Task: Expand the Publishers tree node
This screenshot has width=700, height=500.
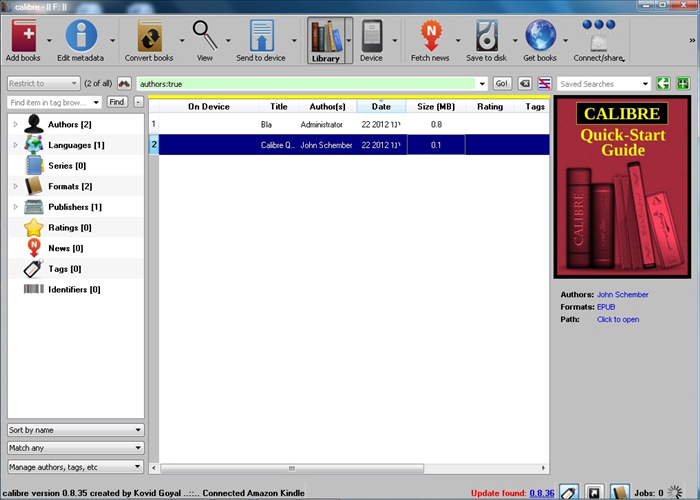Action: coord(16,207)
